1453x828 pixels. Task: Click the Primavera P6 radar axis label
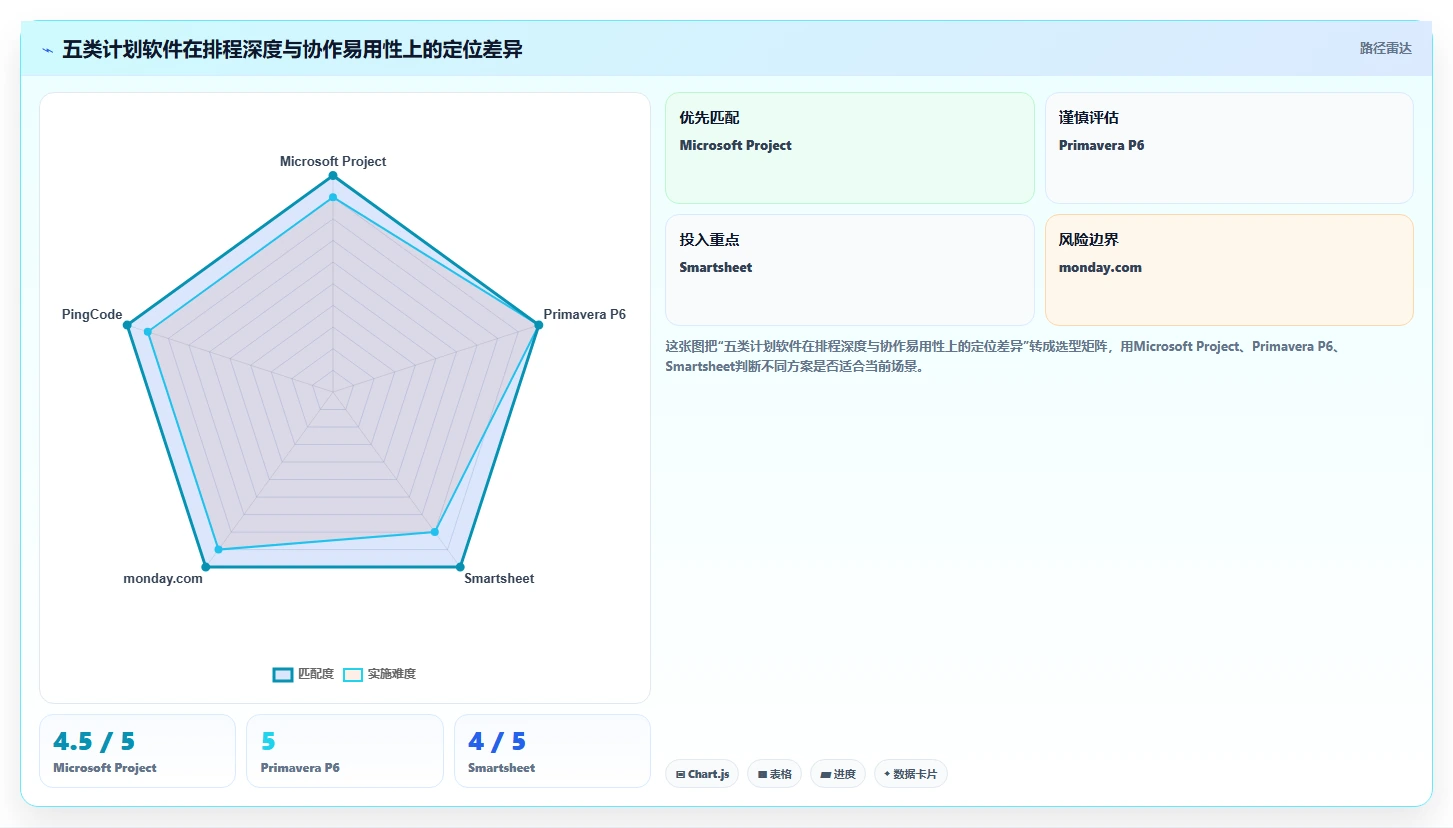[585, 314]
